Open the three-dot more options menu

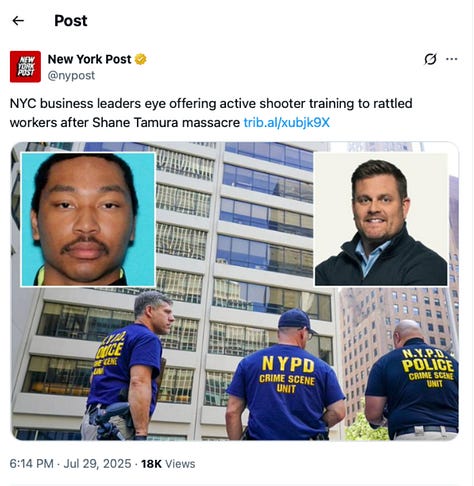point(452,59)
